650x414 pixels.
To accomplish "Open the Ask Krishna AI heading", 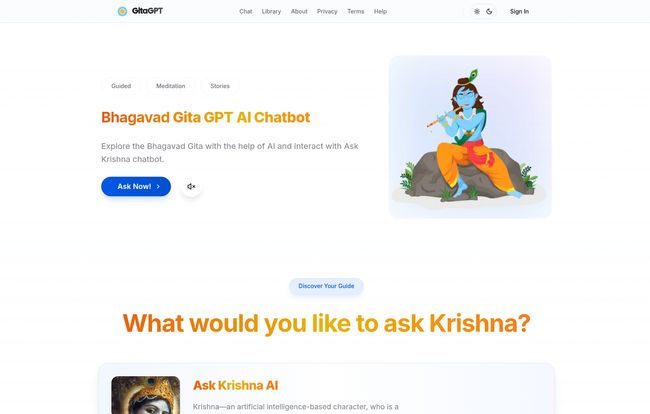I will (x=235, y=385).
